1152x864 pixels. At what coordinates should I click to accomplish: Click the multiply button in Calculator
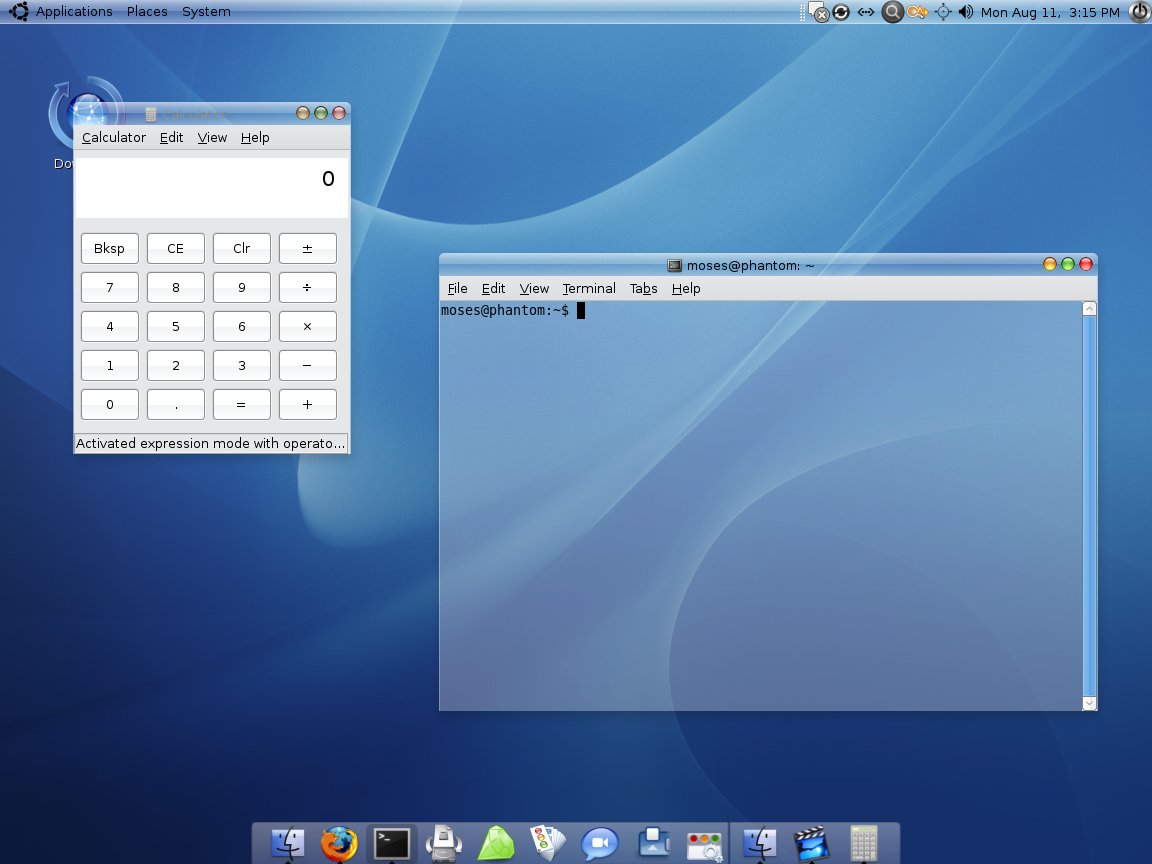pyautogui.click(x=308, y=326)
